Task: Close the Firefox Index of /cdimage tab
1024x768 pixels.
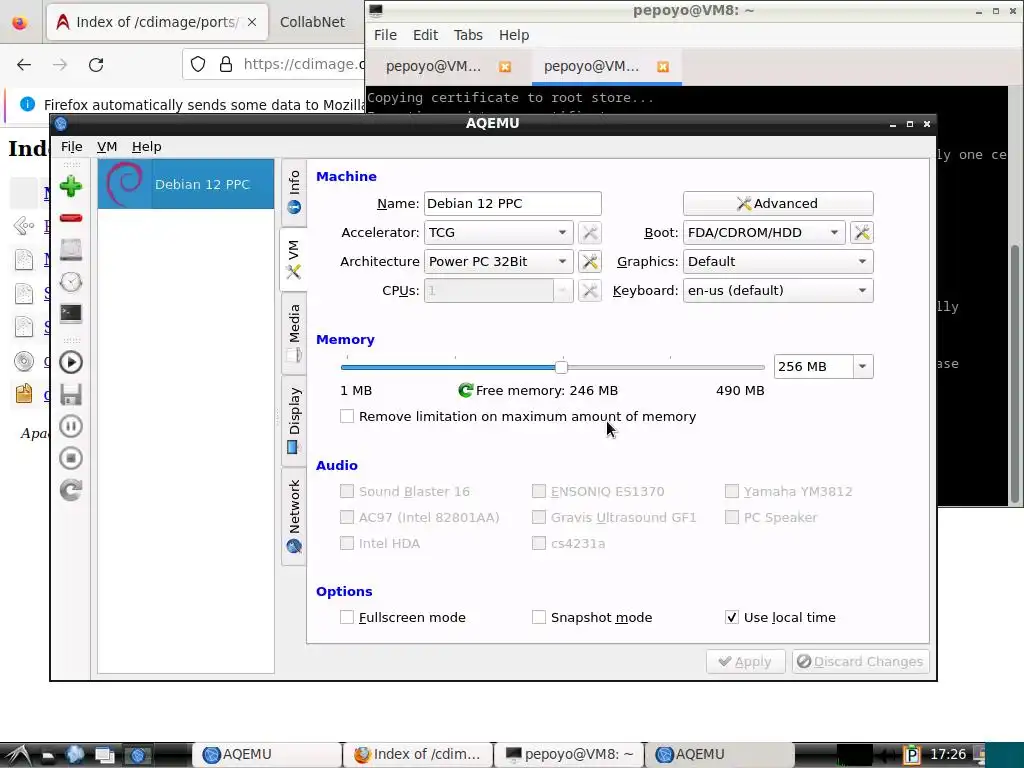Action: tap(252, 22)
